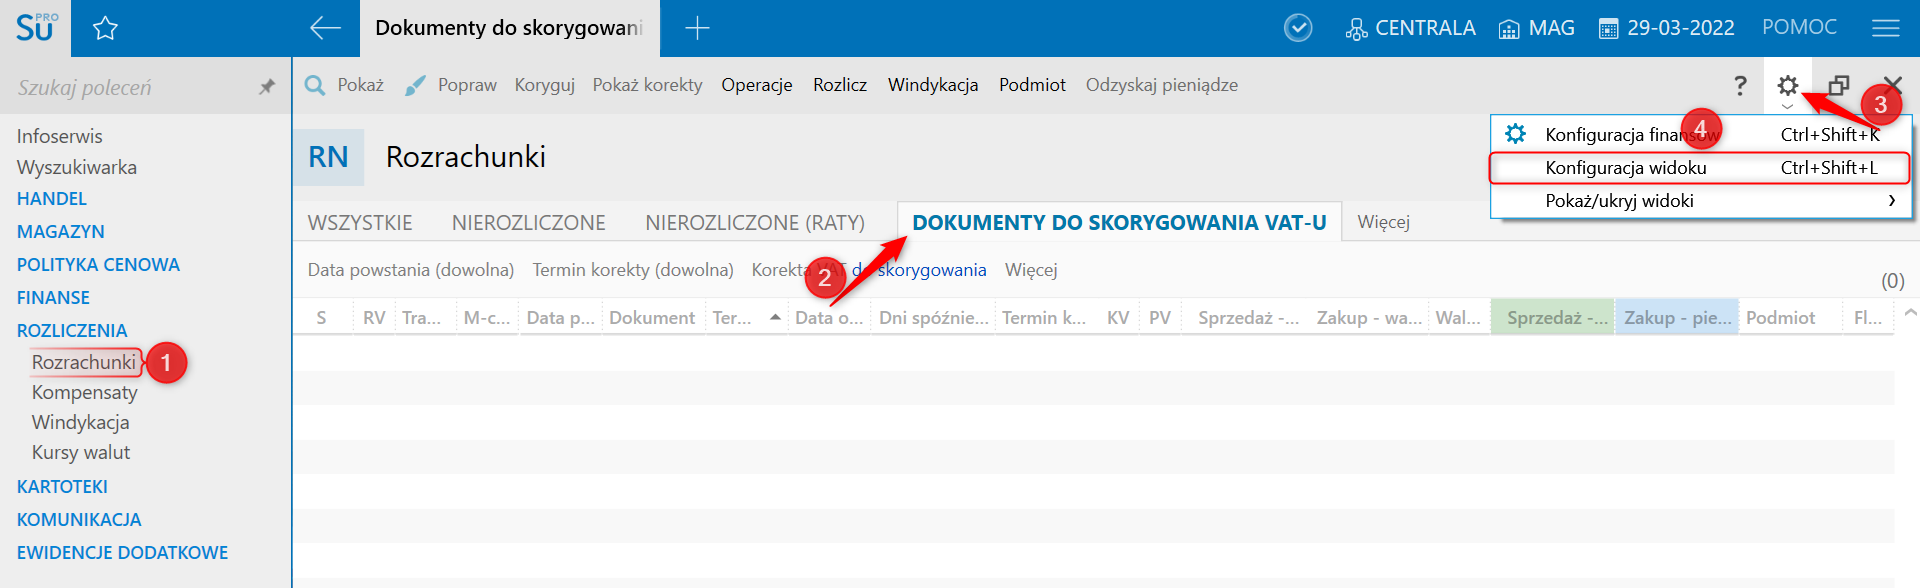This screenshot has width=1920, height=588.
Task: Select Konfiguracja finansów menu entry
Action: click(x=1701, y=134)
